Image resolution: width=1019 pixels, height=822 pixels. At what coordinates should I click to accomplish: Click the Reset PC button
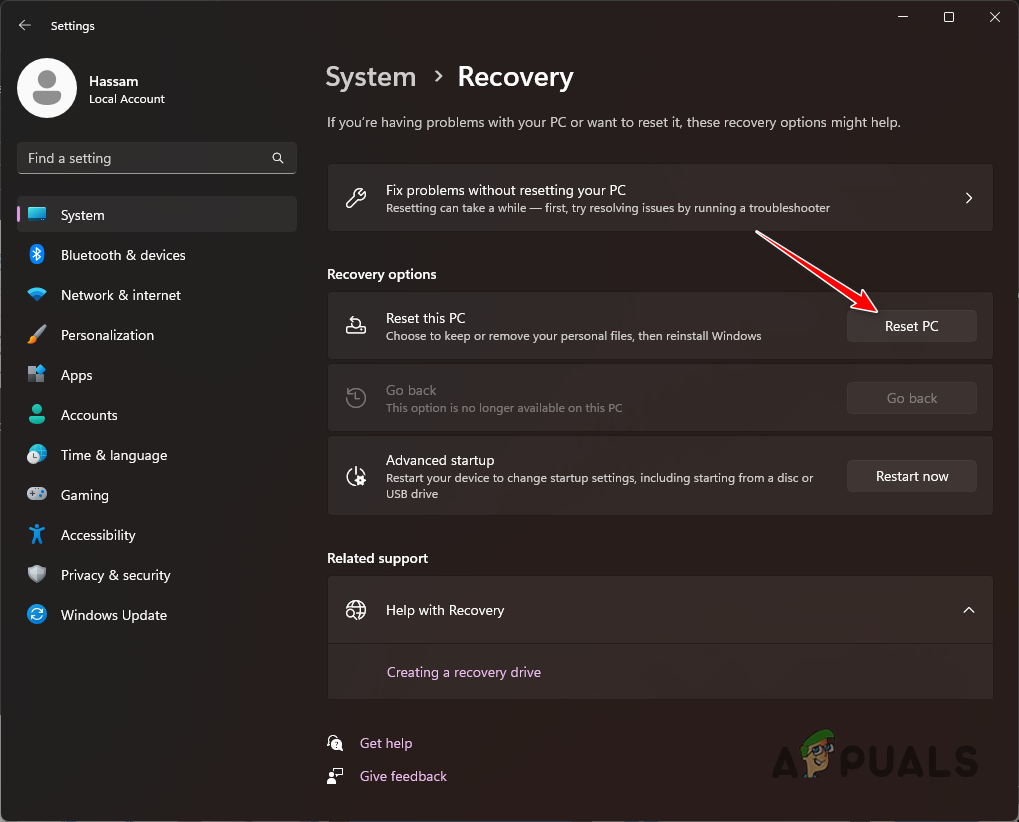tap(911, 326)
